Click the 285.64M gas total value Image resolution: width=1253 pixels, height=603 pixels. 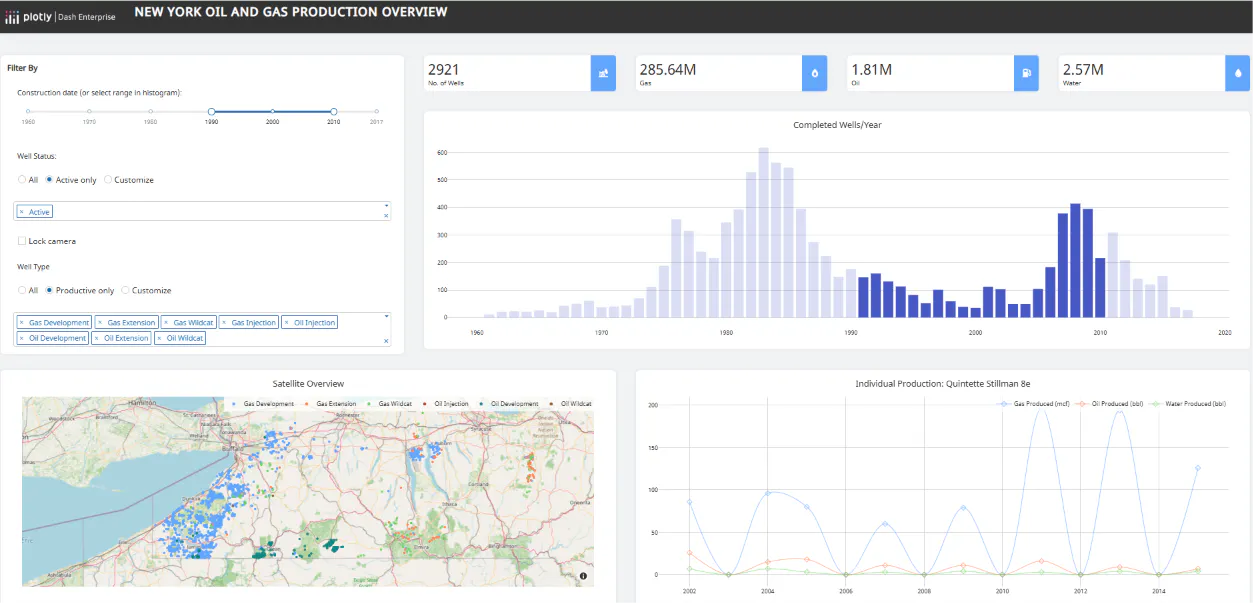click(x=668, y=70)
